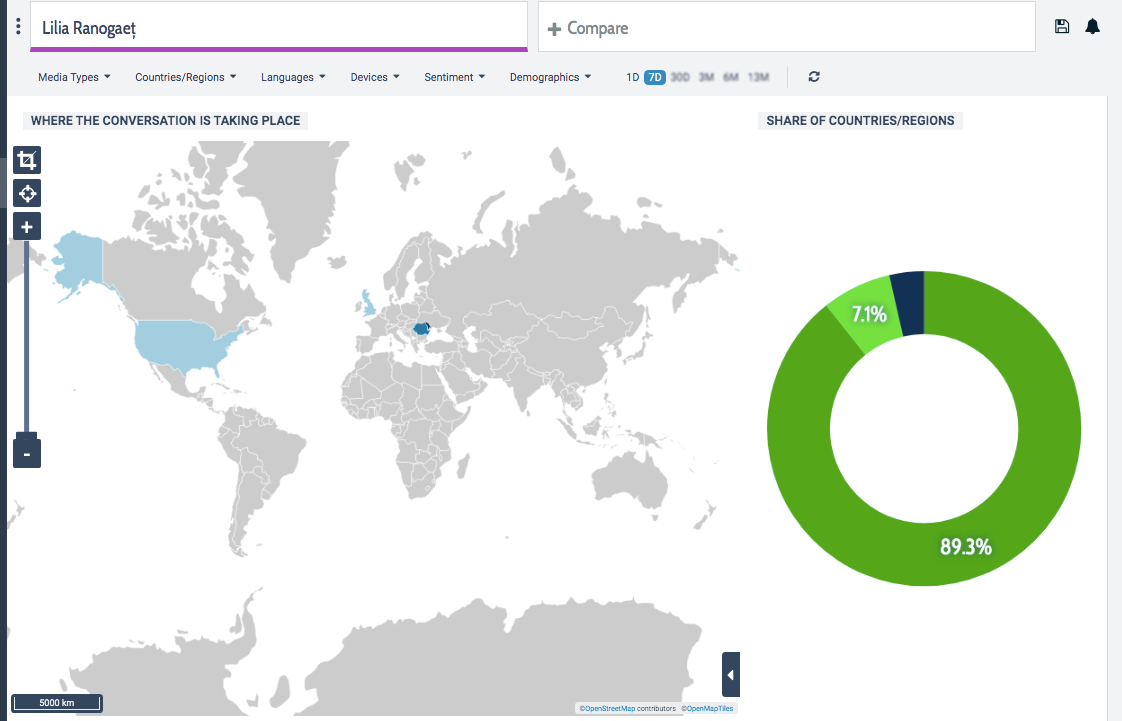Open the Languages filter menu
The image size is (1122, 721).
pyautogui.click(x=293, y=77)
